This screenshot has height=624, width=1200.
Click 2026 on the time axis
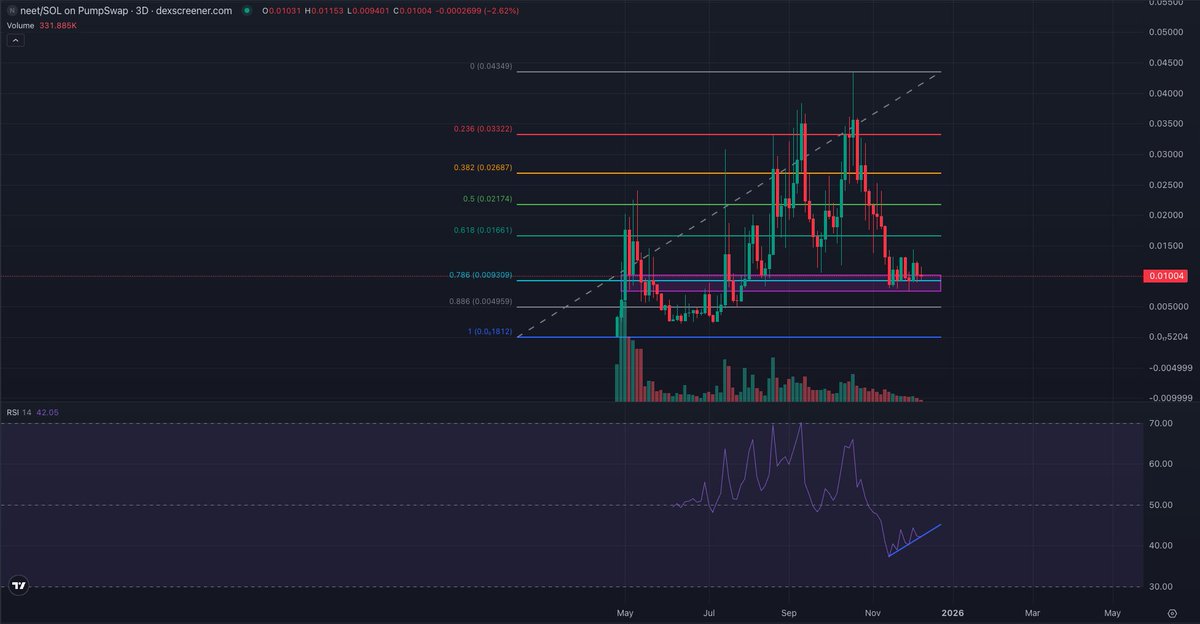point(953,613)
